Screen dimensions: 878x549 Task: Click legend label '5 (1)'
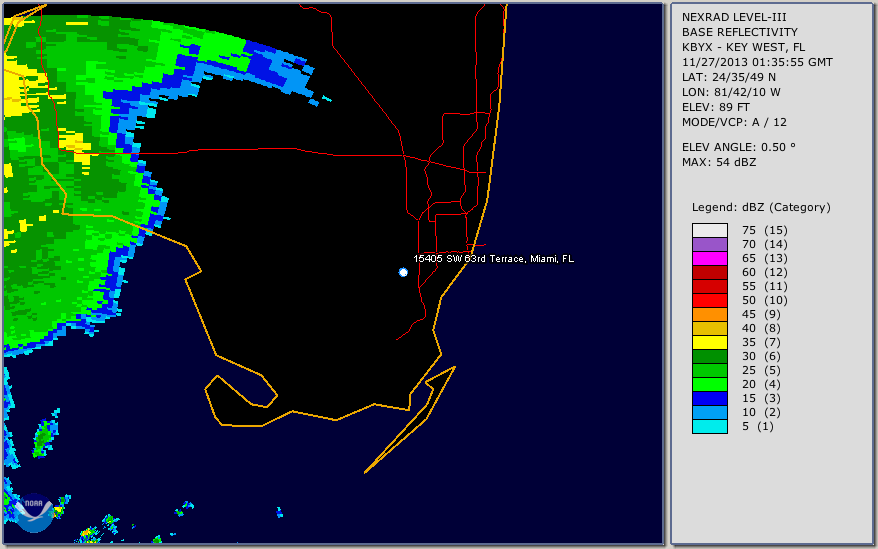(x=758, y=426)
